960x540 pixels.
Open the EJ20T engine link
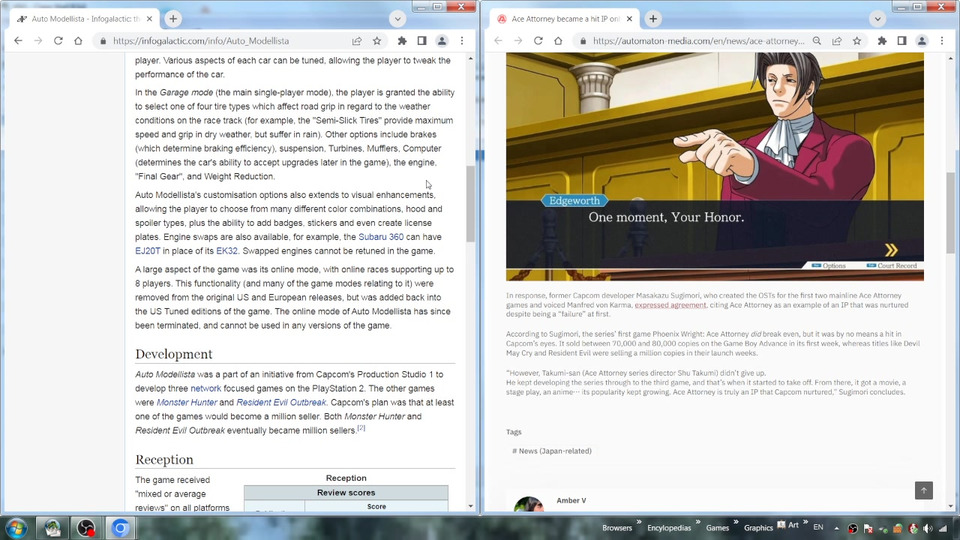148,251
